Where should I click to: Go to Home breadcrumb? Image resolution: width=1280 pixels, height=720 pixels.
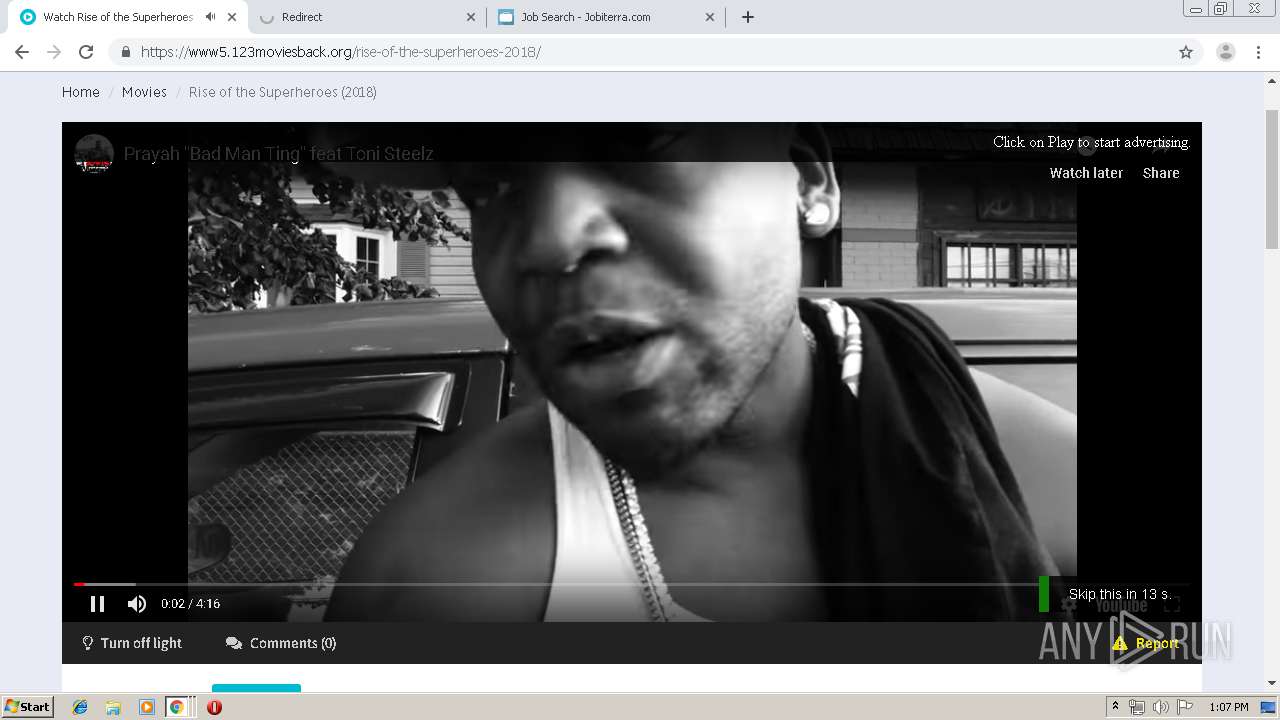click(x=81, y=92)
